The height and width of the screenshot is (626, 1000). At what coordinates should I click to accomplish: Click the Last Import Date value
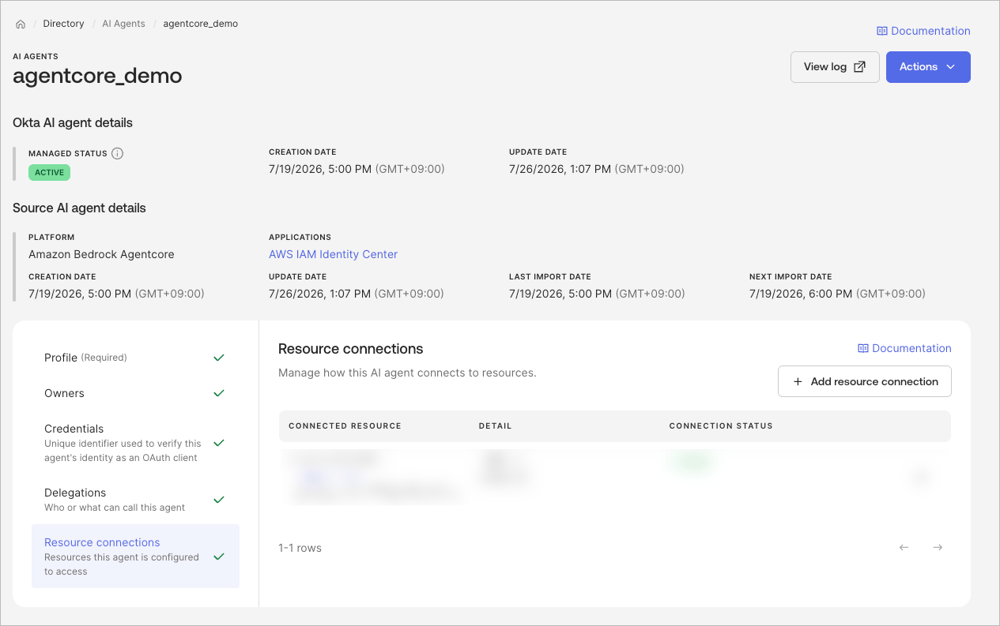pyautogui.click(x=596, y=294)
